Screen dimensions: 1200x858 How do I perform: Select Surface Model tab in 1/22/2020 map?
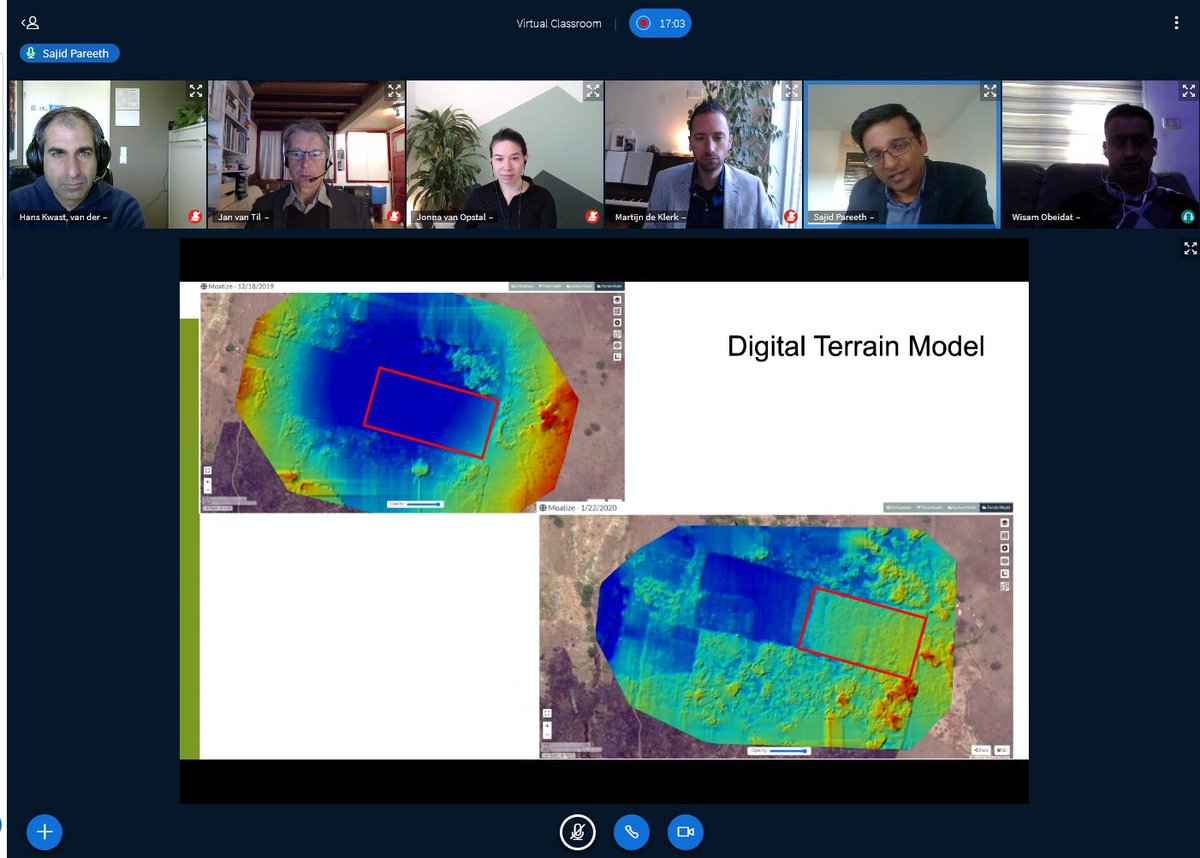coord(962,508)
